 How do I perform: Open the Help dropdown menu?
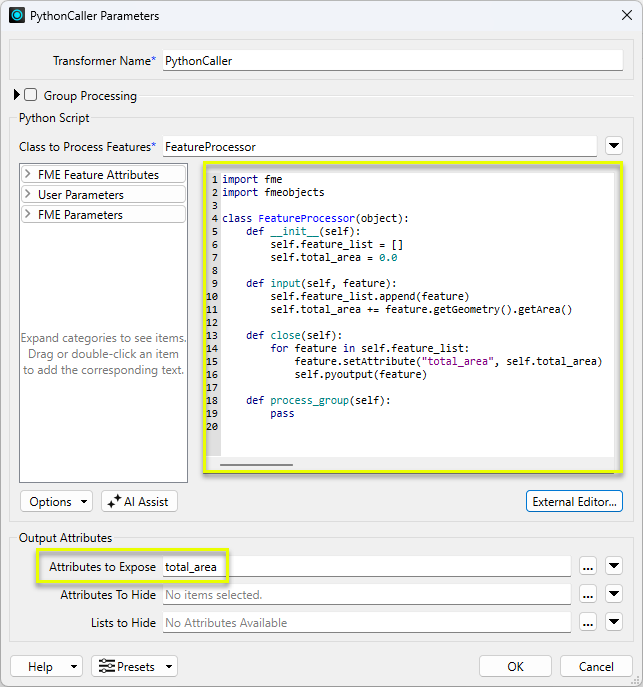tap(75, 666)
